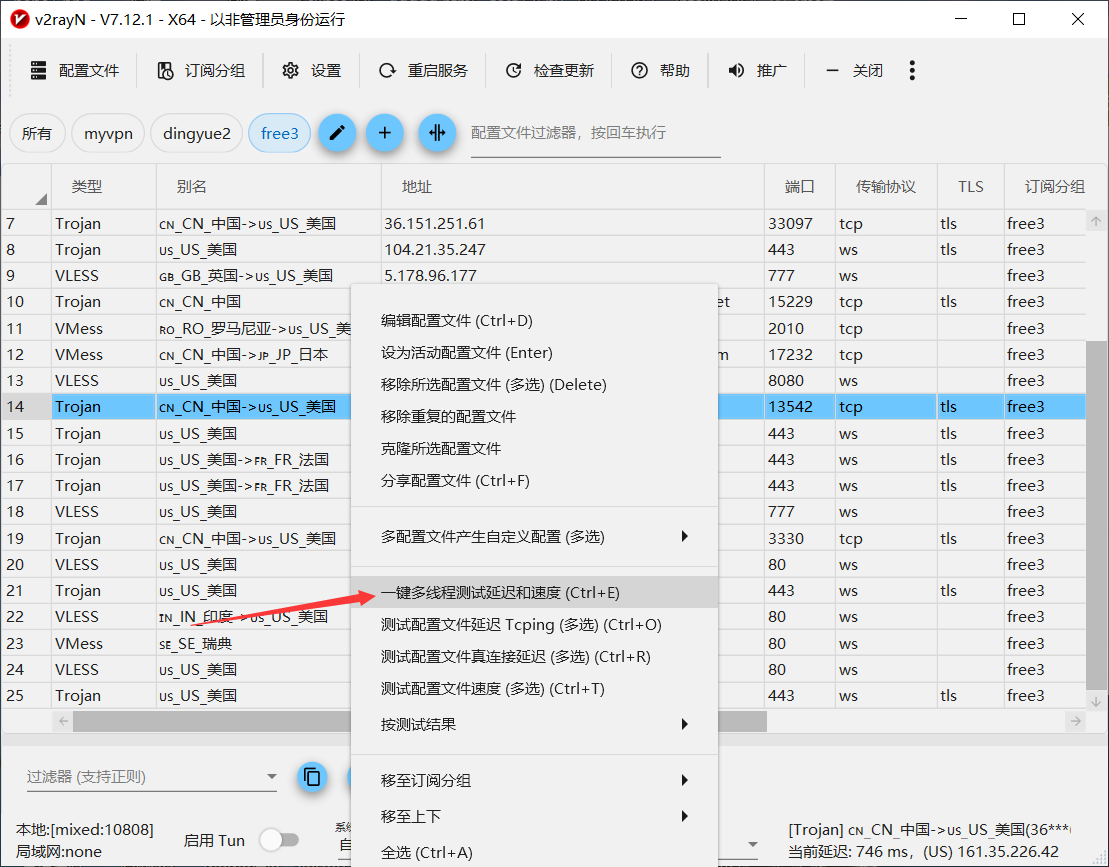Click the auto-adjust column width button

click(437, 133)
